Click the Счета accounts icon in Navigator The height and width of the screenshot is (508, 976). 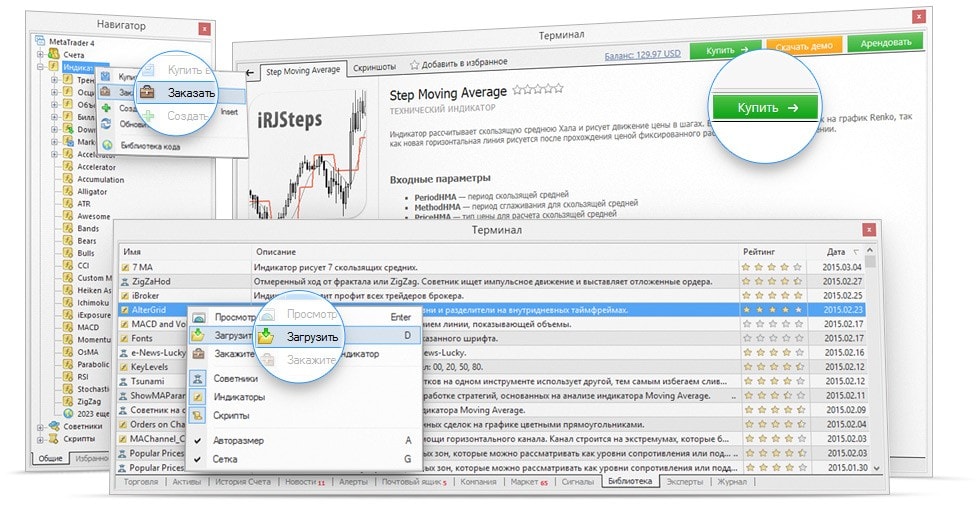(53, 54)
